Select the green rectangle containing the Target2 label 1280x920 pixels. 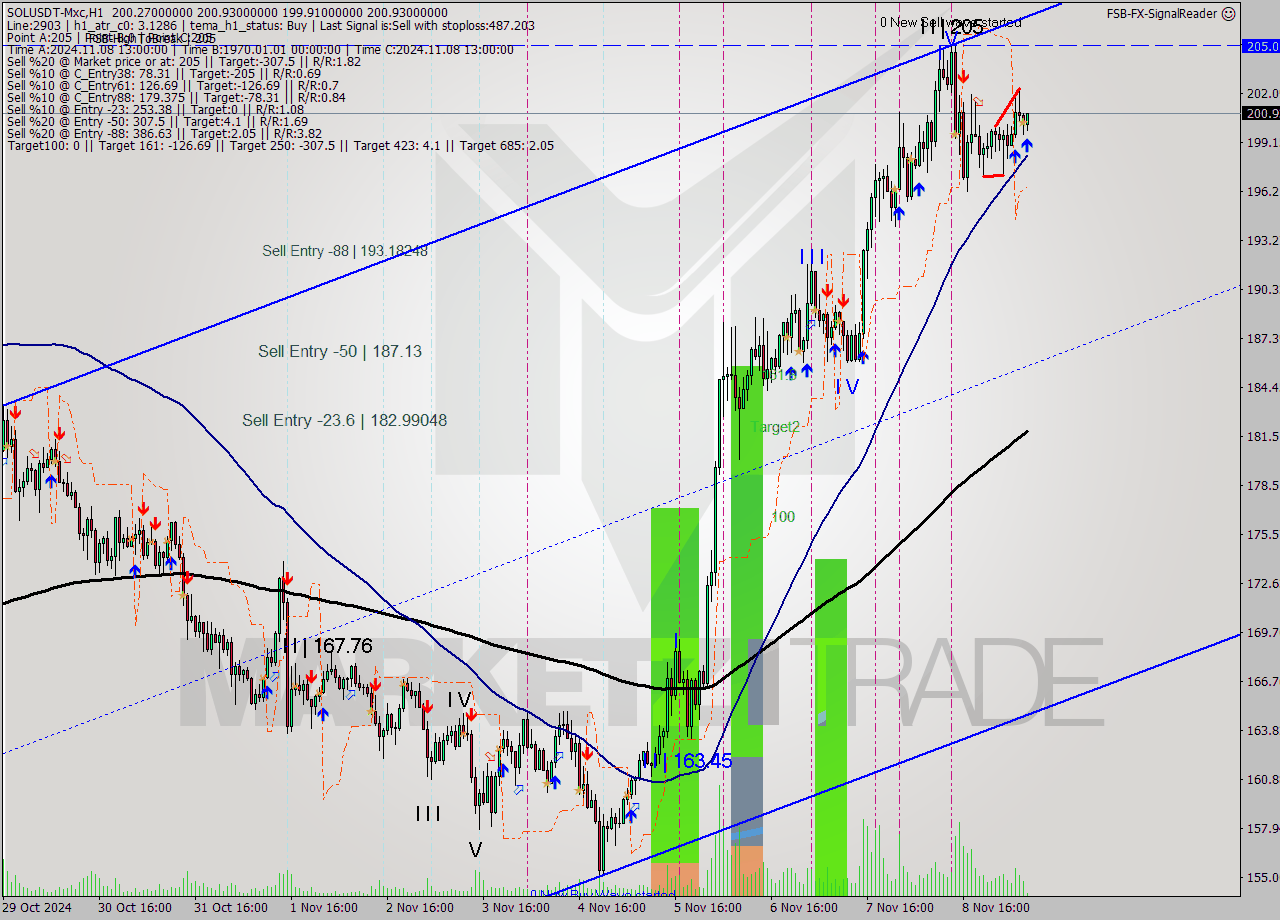coord(747,561)
